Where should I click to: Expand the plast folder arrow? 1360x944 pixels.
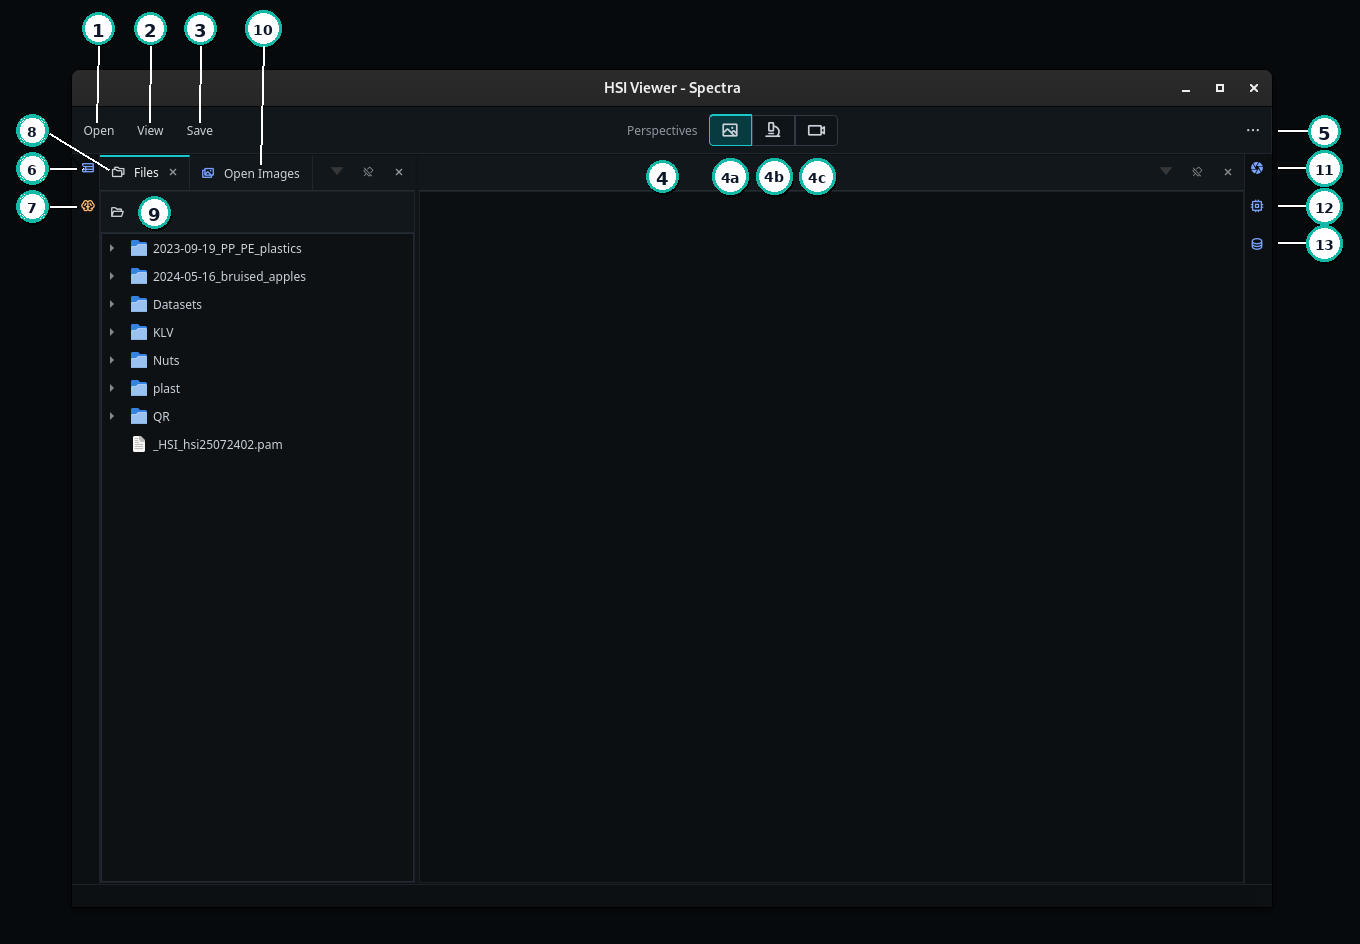coord(112,388)
